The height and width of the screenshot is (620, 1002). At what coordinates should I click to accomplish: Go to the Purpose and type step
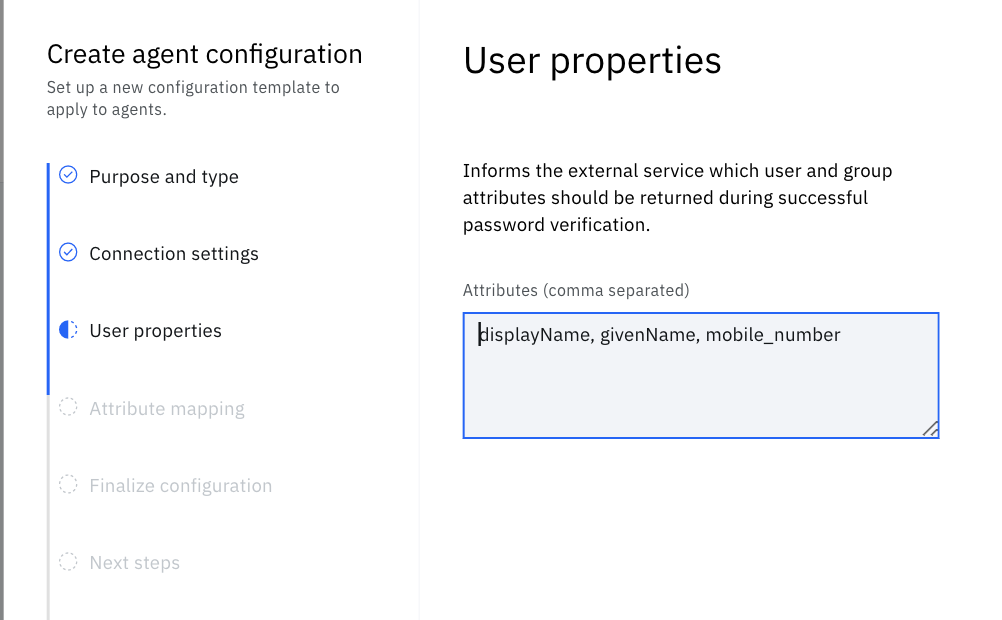point(164,177)
